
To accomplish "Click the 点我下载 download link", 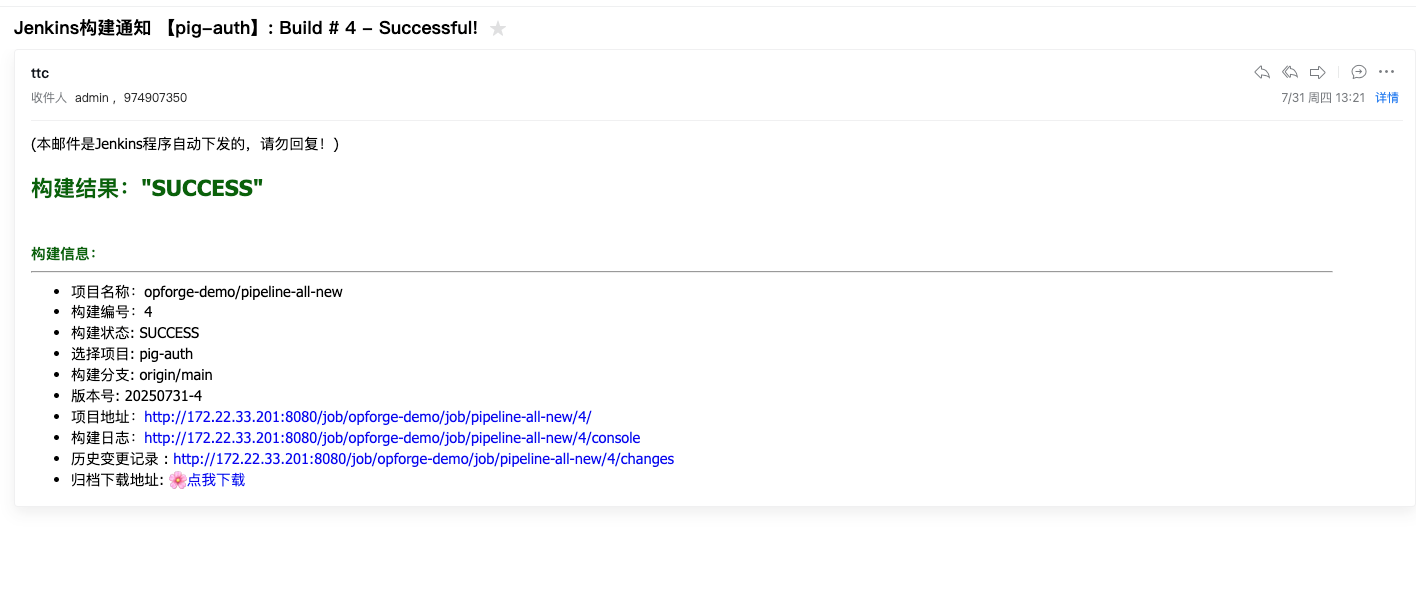I will (216, 480).
